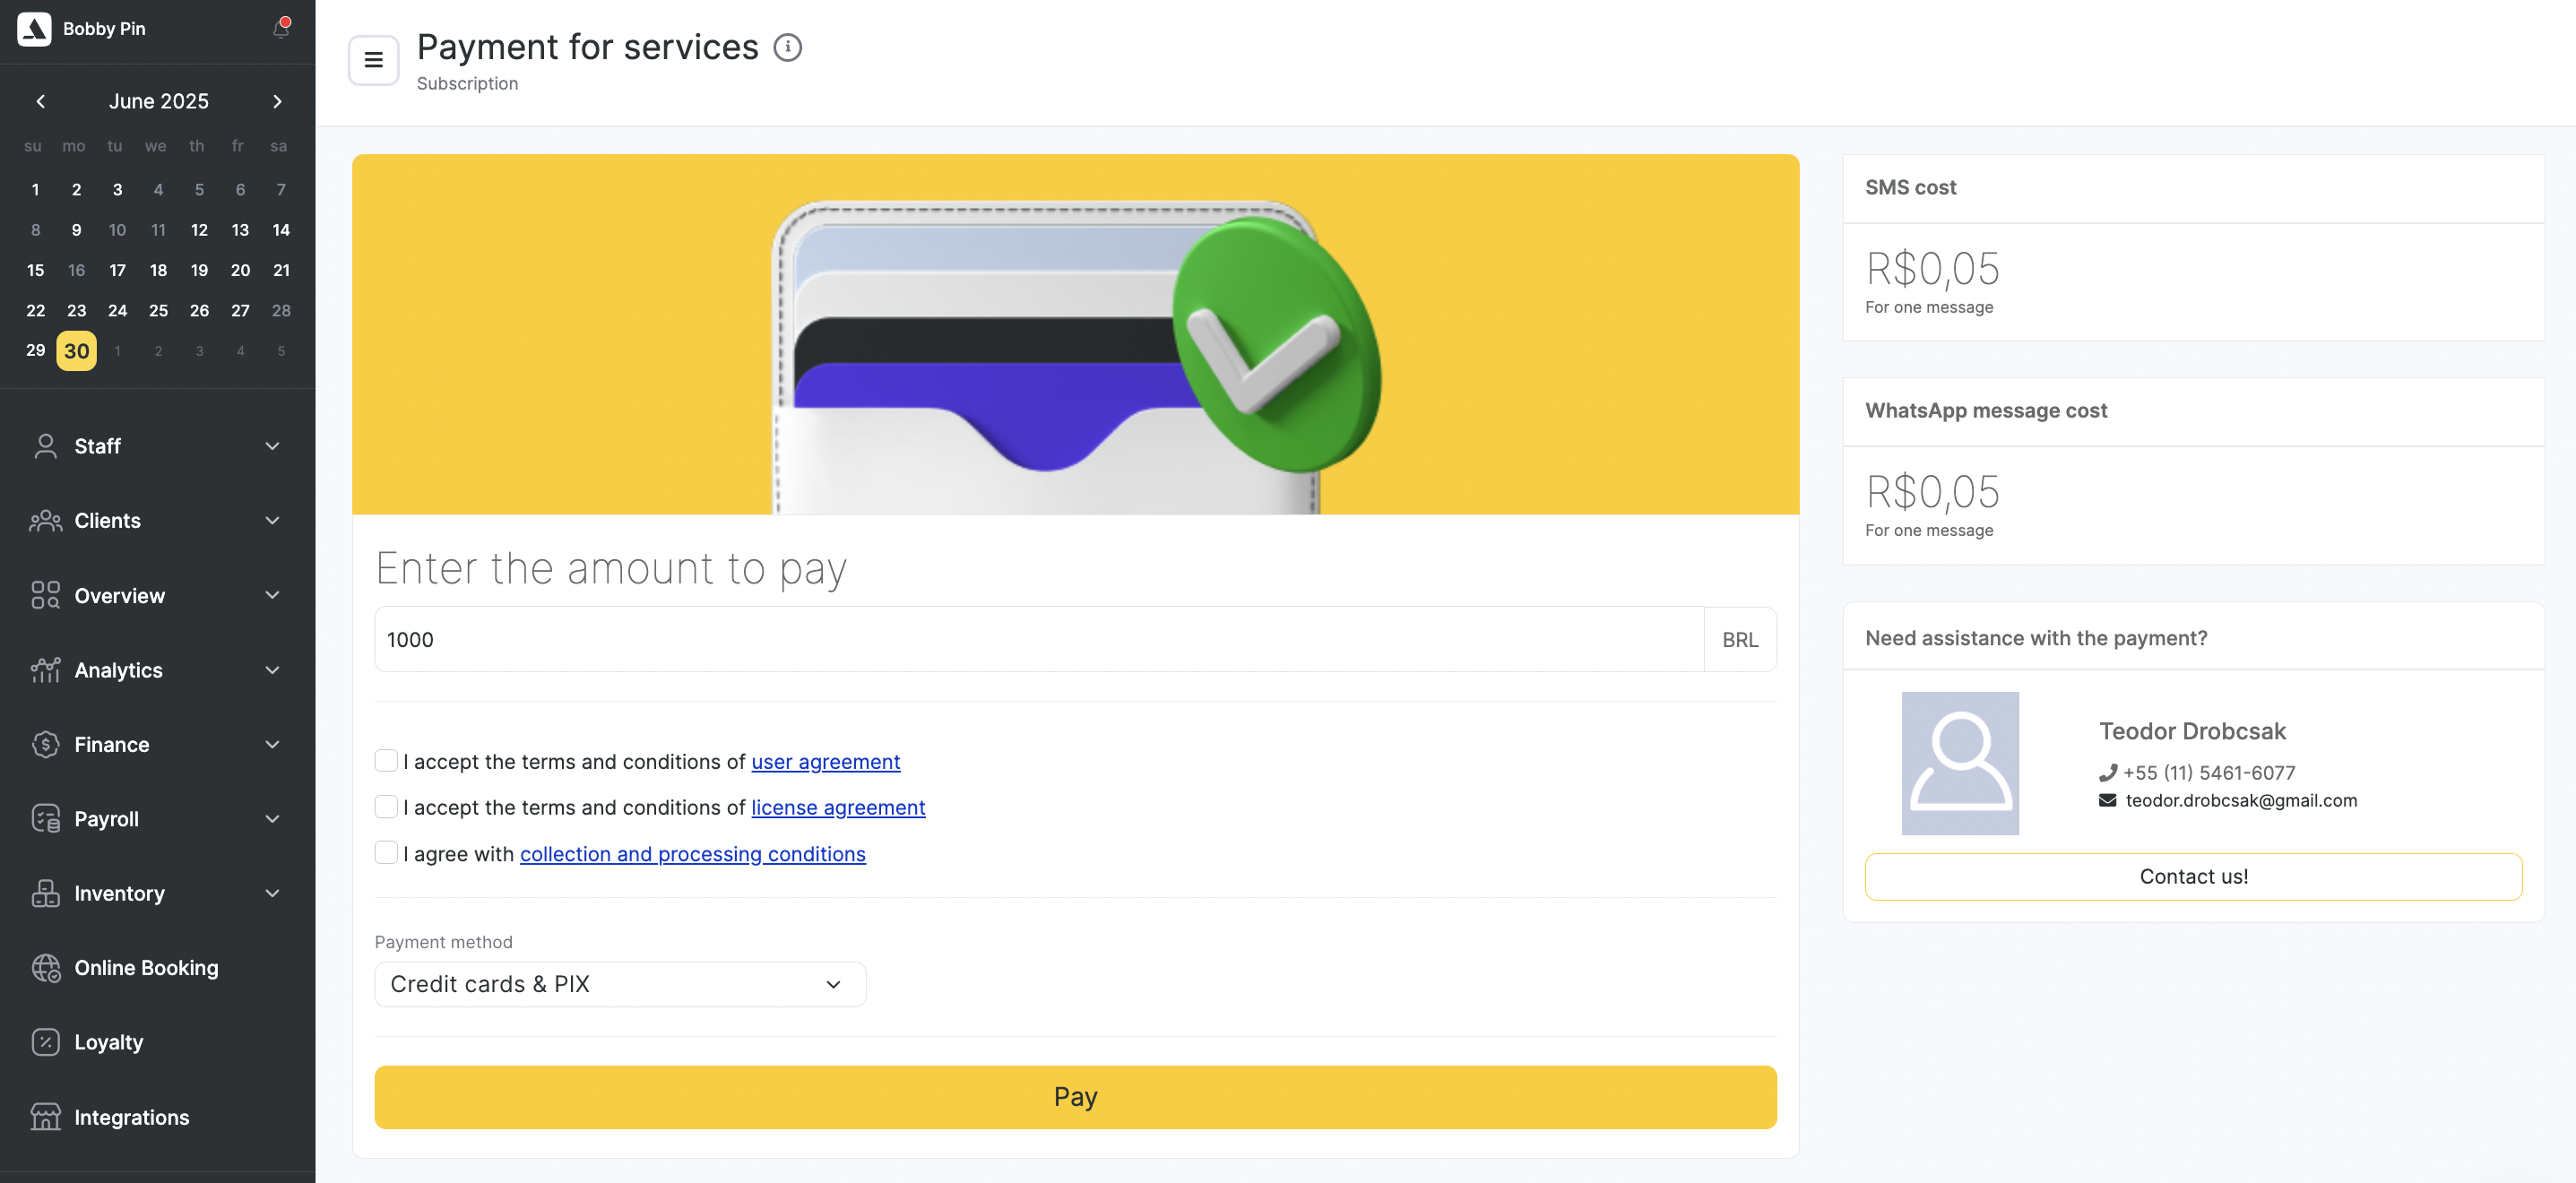
Task: Open the license agreement link
Action: (x=838, y=807)
